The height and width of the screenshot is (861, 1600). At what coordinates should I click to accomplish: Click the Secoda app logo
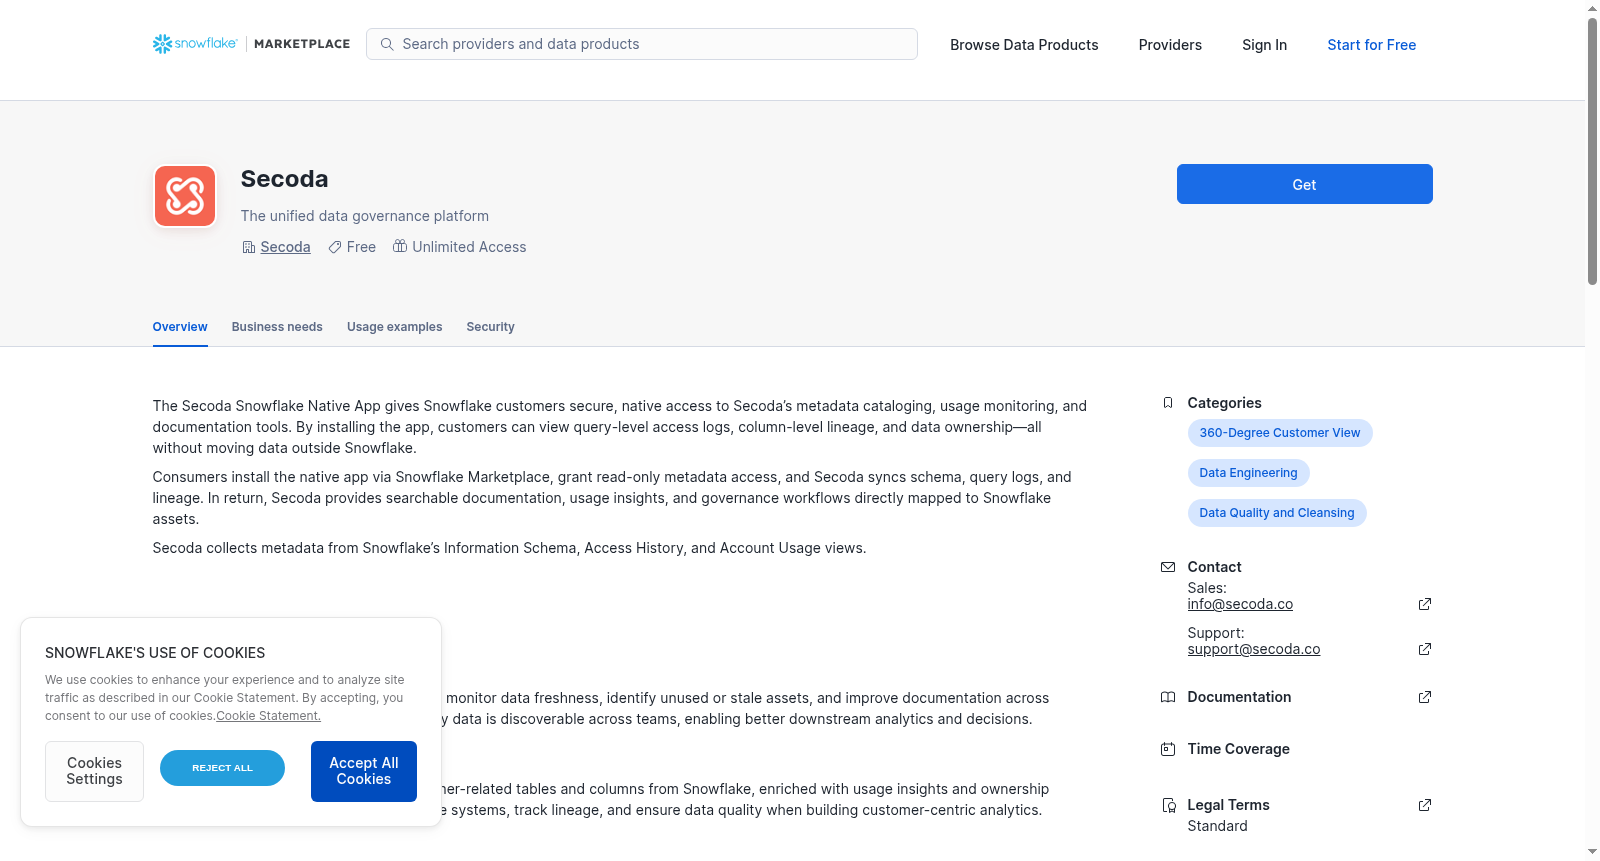tap(185, 196)
